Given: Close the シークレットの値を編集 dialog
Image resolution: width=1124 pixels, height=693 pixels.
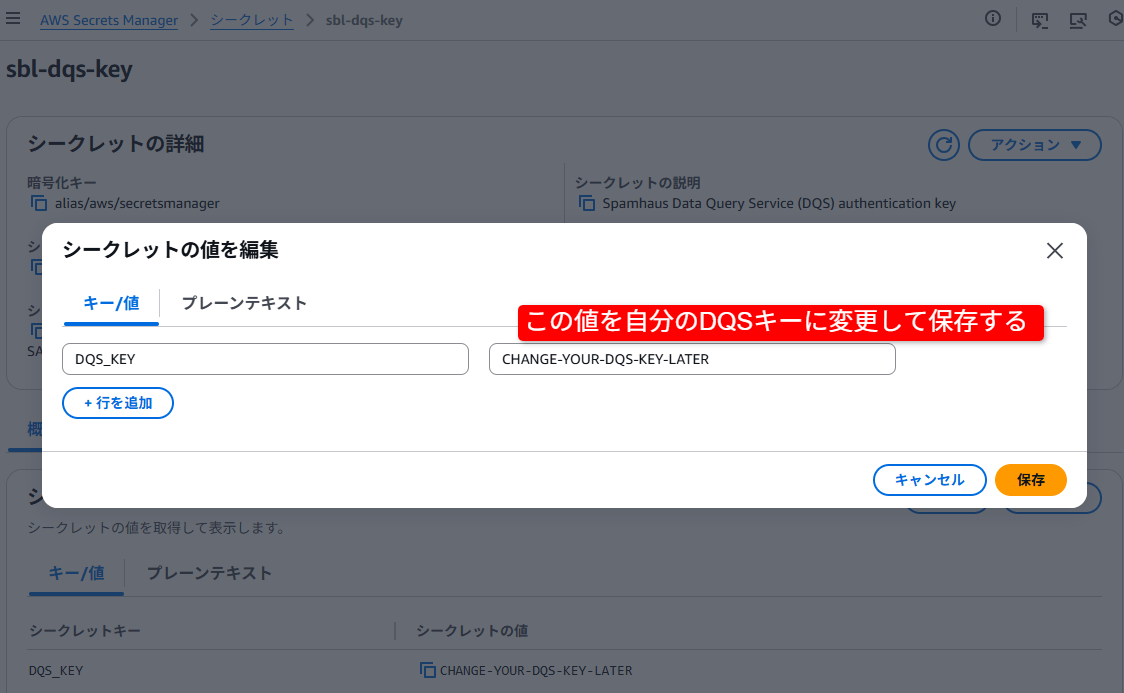Looking at the screenshot, I should click(x=1054, y=251).
